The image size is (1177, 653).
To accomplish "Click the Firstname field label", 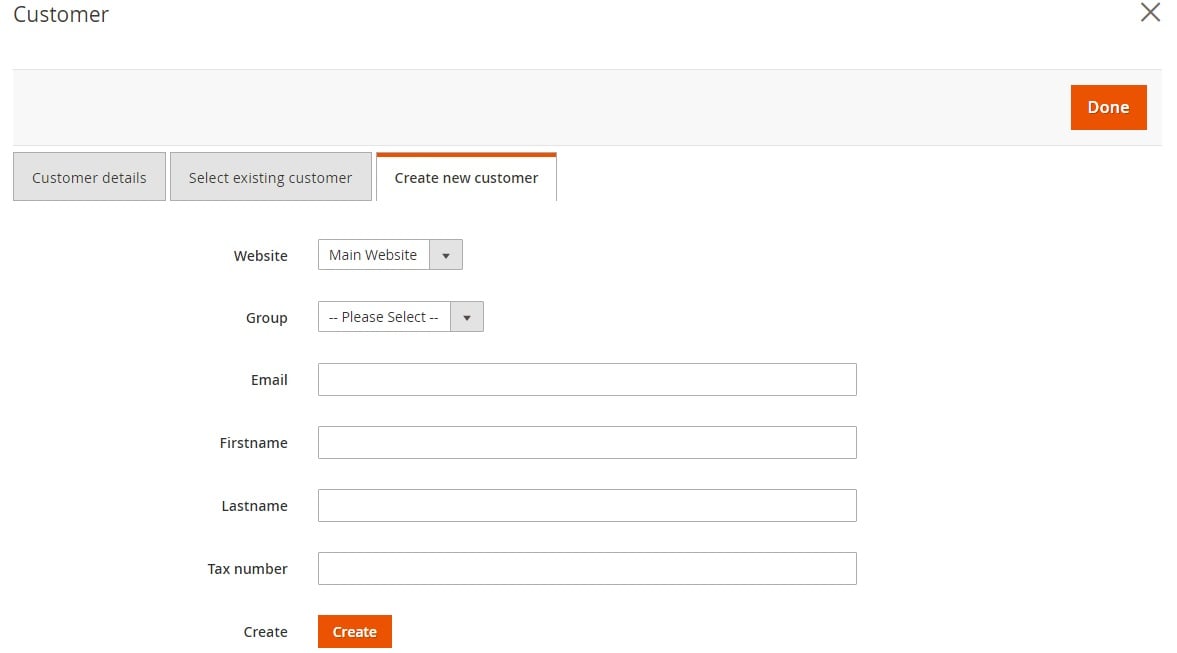I will tap(253, 444).
